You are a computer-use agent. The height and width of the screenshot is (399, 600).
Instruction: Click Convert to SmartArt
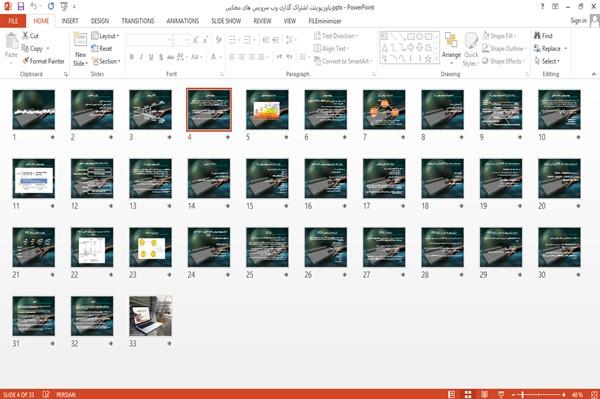pos(342,61)
